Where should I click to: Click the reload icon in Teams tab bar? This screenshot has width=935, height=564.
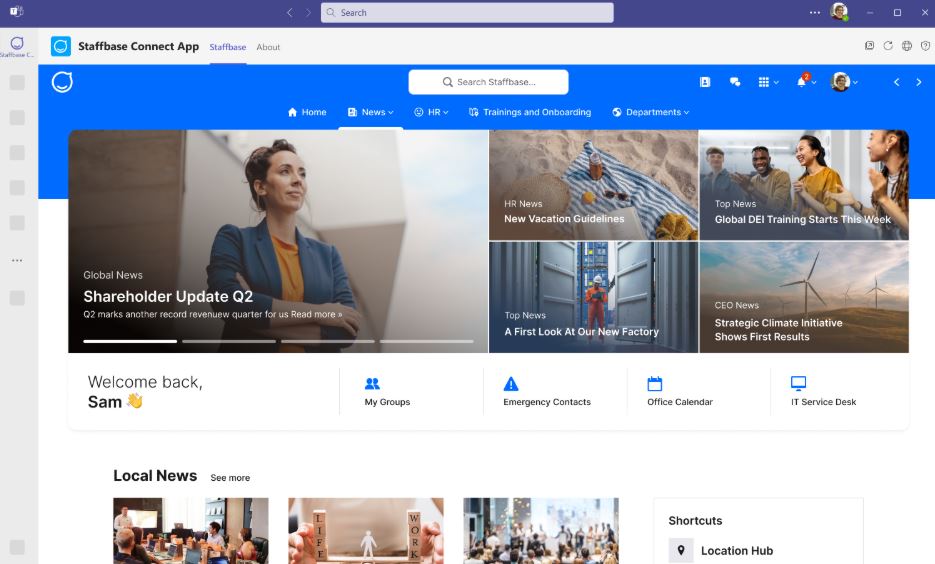pyautogui.click(x=888, y=46)
